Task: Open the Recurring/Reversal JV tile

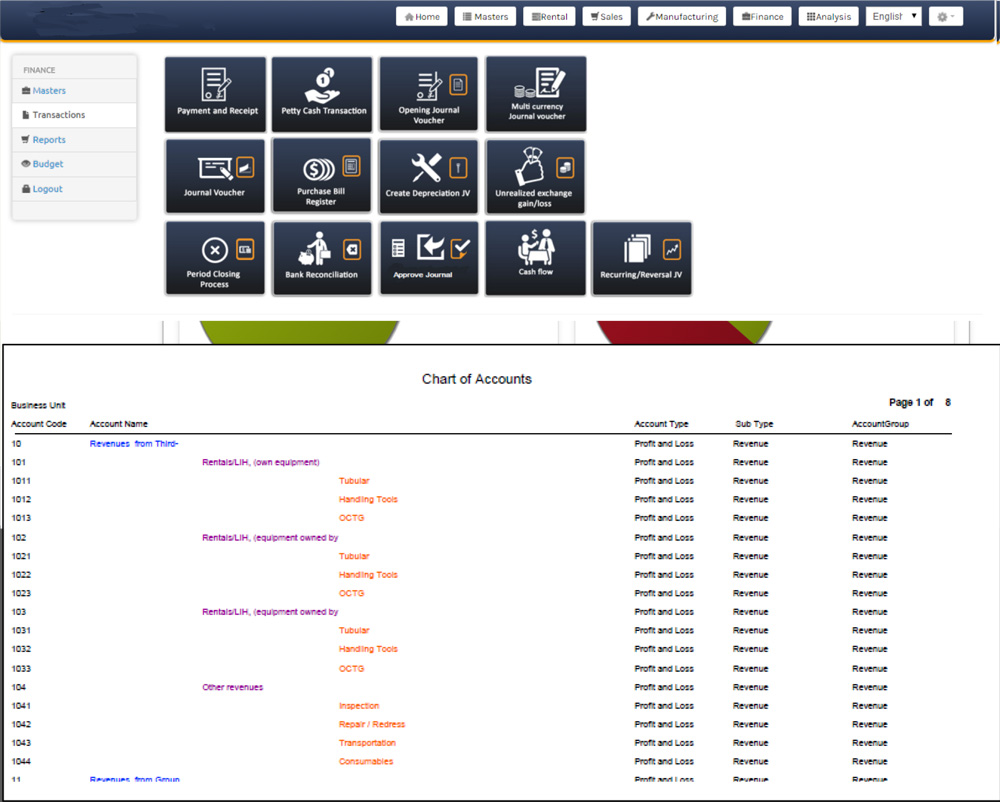Action: point(642,258)
